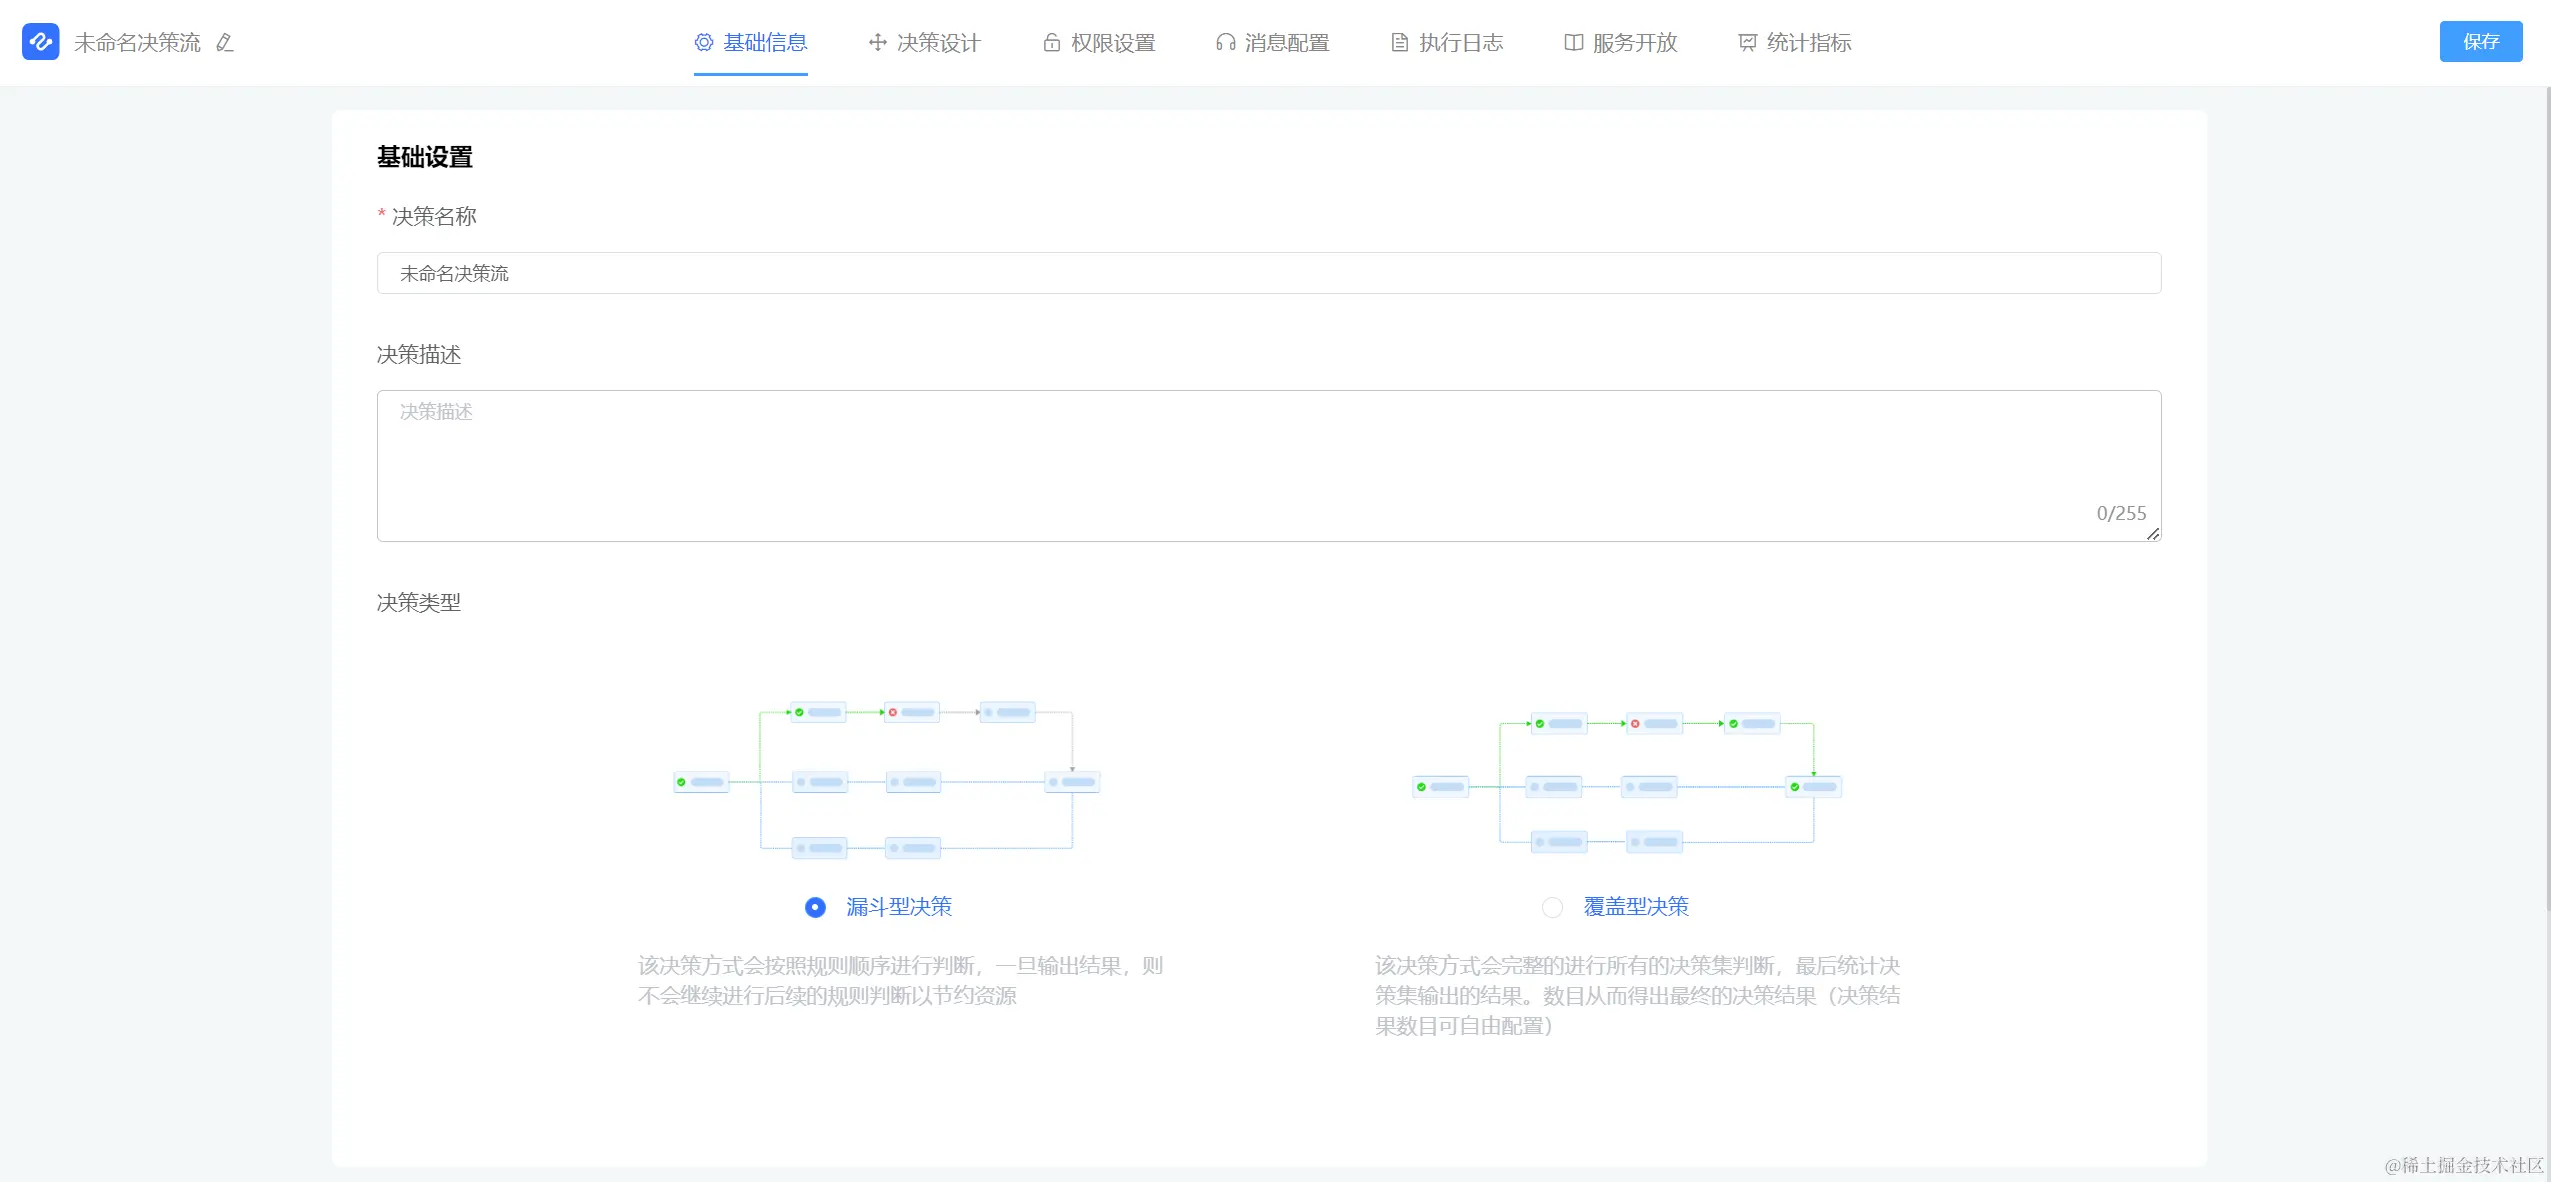
Task: Click the 未命名决策流 title in header
Action: pos(137,42)
